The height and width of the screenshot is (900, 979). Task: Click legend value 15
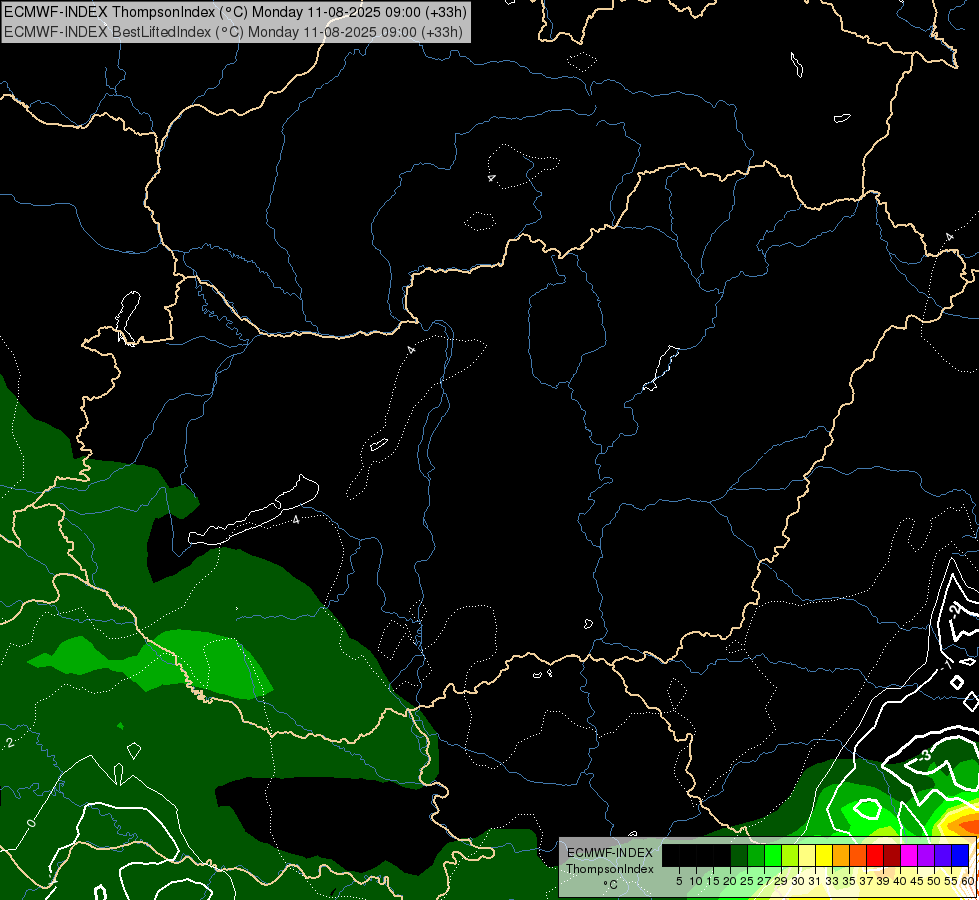click(x=713, y=881)
